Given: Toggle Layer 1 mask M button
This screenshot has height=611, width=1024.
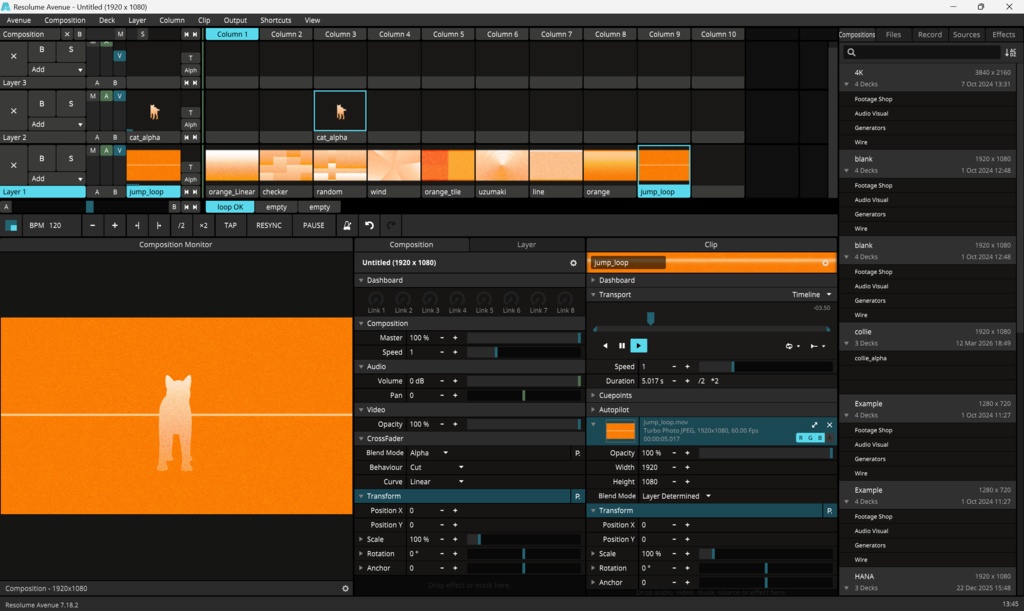Looking at the screenshot, I should click(93, 151).
